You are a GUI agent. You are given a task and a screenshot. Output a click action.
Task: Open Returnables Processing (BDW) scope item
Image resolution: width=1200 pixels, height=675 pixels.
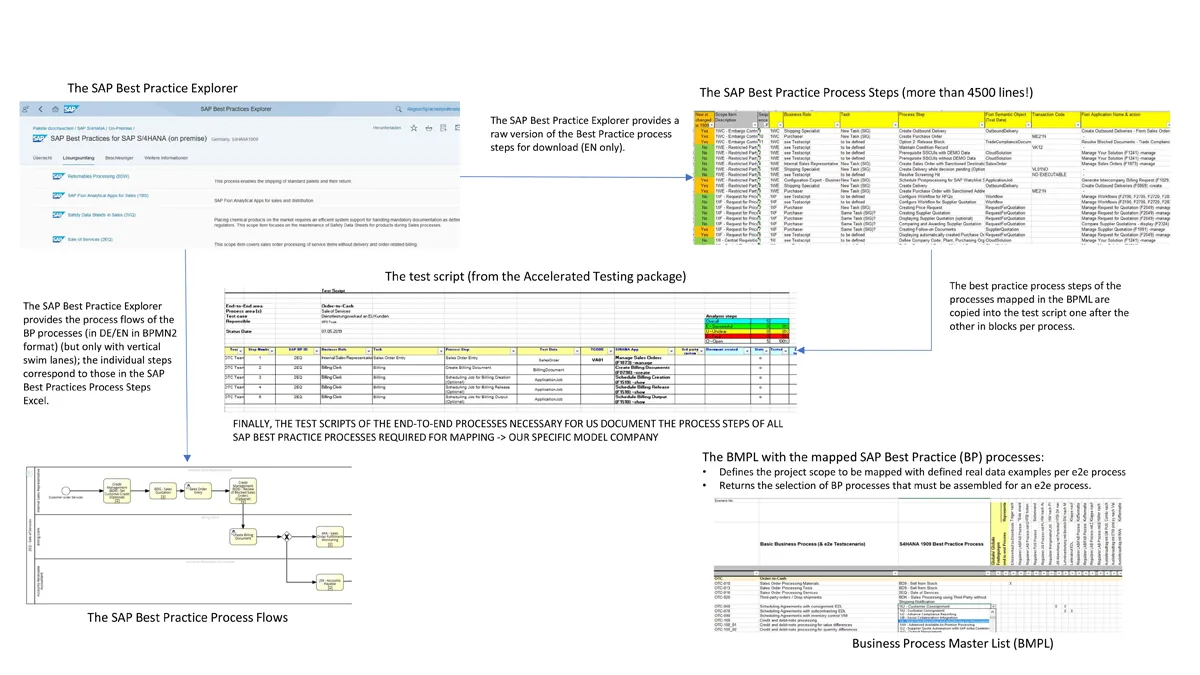[x=98, y=176]
